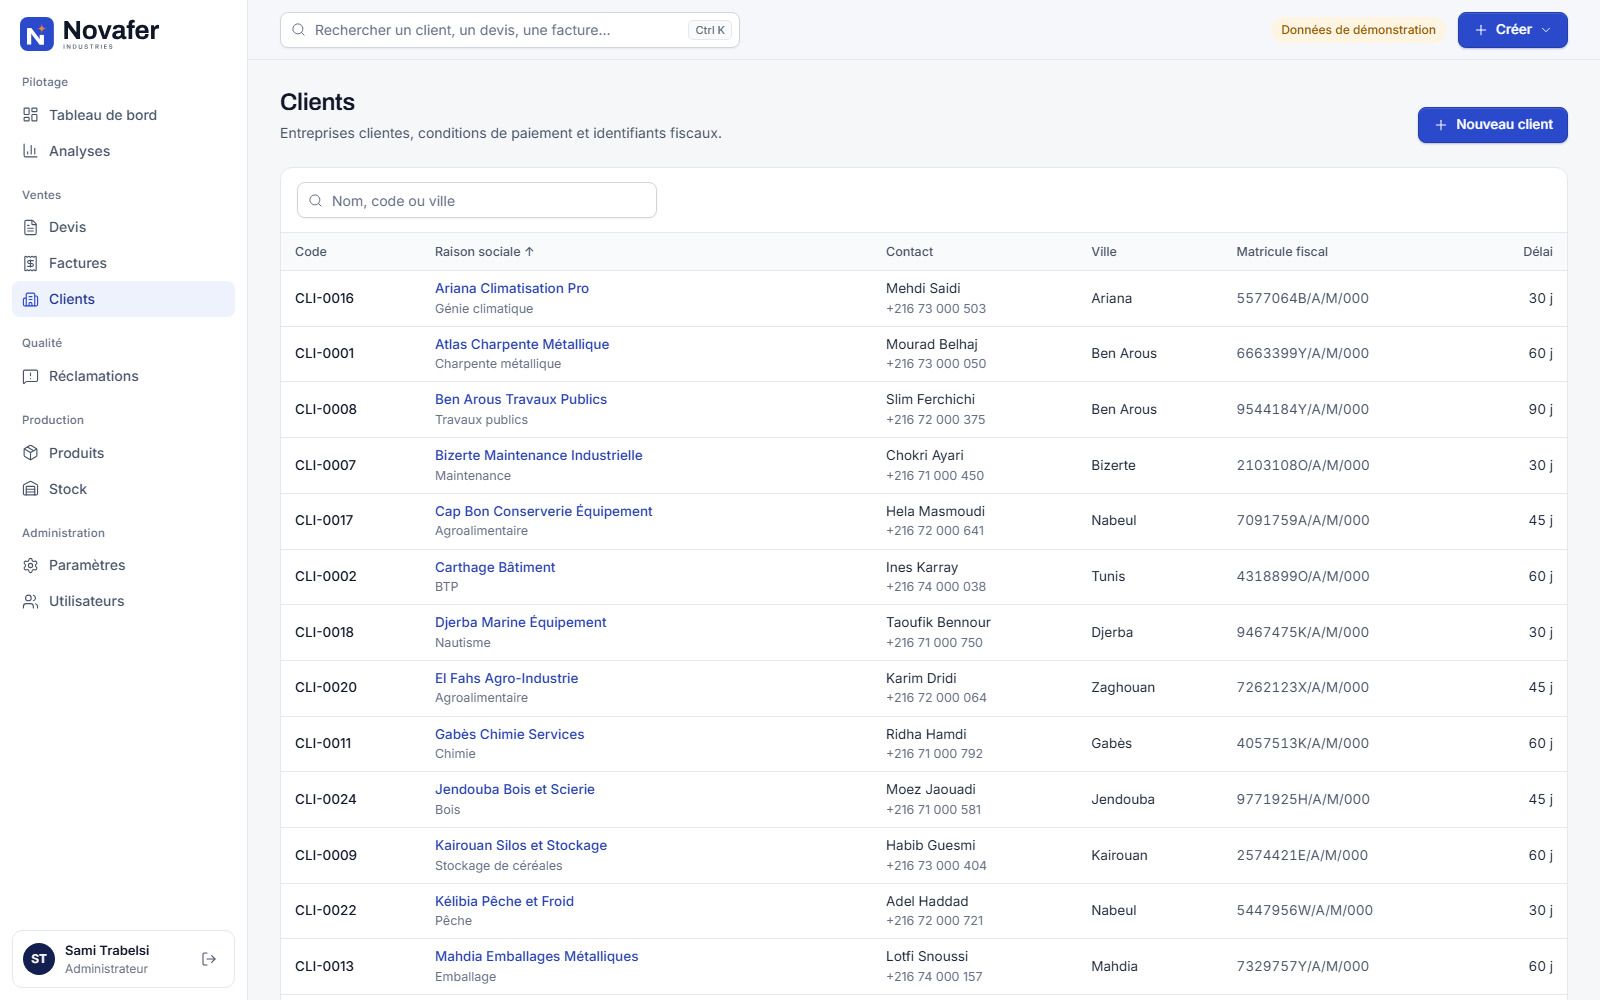This screenshot has width=1600, height=1000.
Task: Click magnifier icon in global search bar
Action: click(298, 30)
